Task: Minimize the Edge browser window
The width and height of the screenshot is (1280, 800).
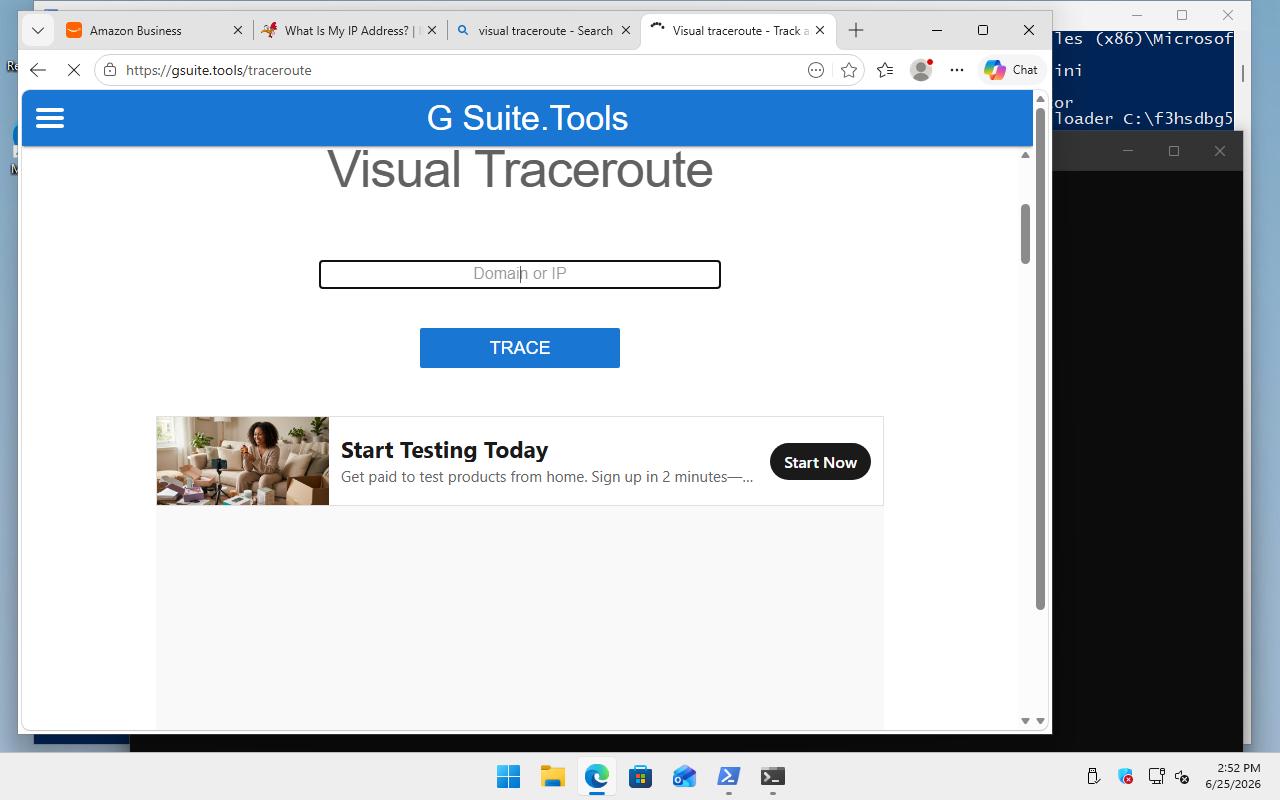Action: 937,30
